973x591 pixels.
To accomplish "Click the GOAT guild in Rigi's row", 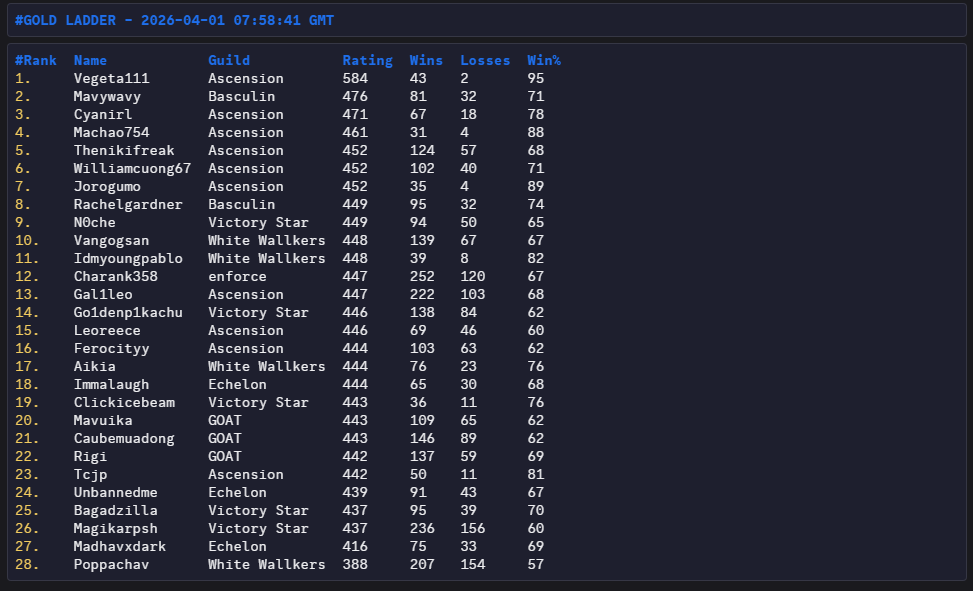I will 225,456.
